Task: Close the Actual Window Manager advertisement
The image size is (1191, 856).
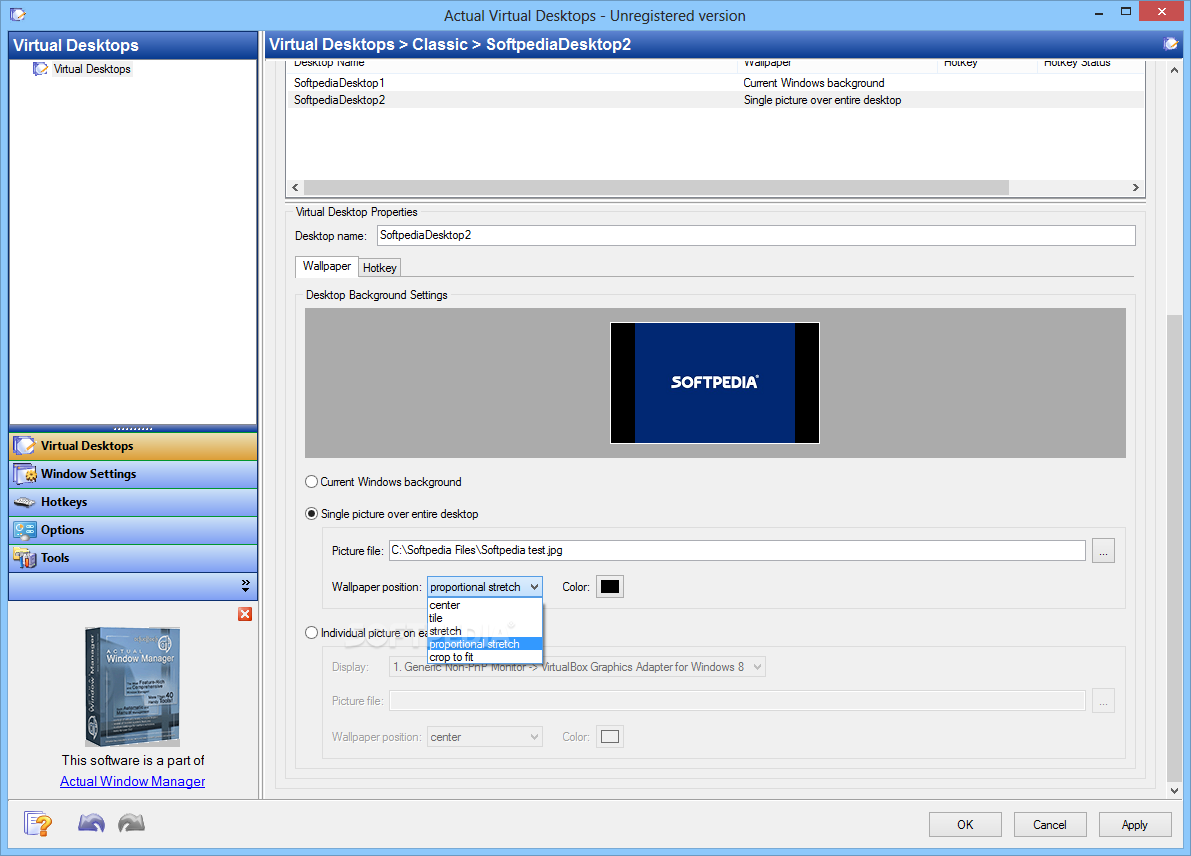Action: pos(245,614)
